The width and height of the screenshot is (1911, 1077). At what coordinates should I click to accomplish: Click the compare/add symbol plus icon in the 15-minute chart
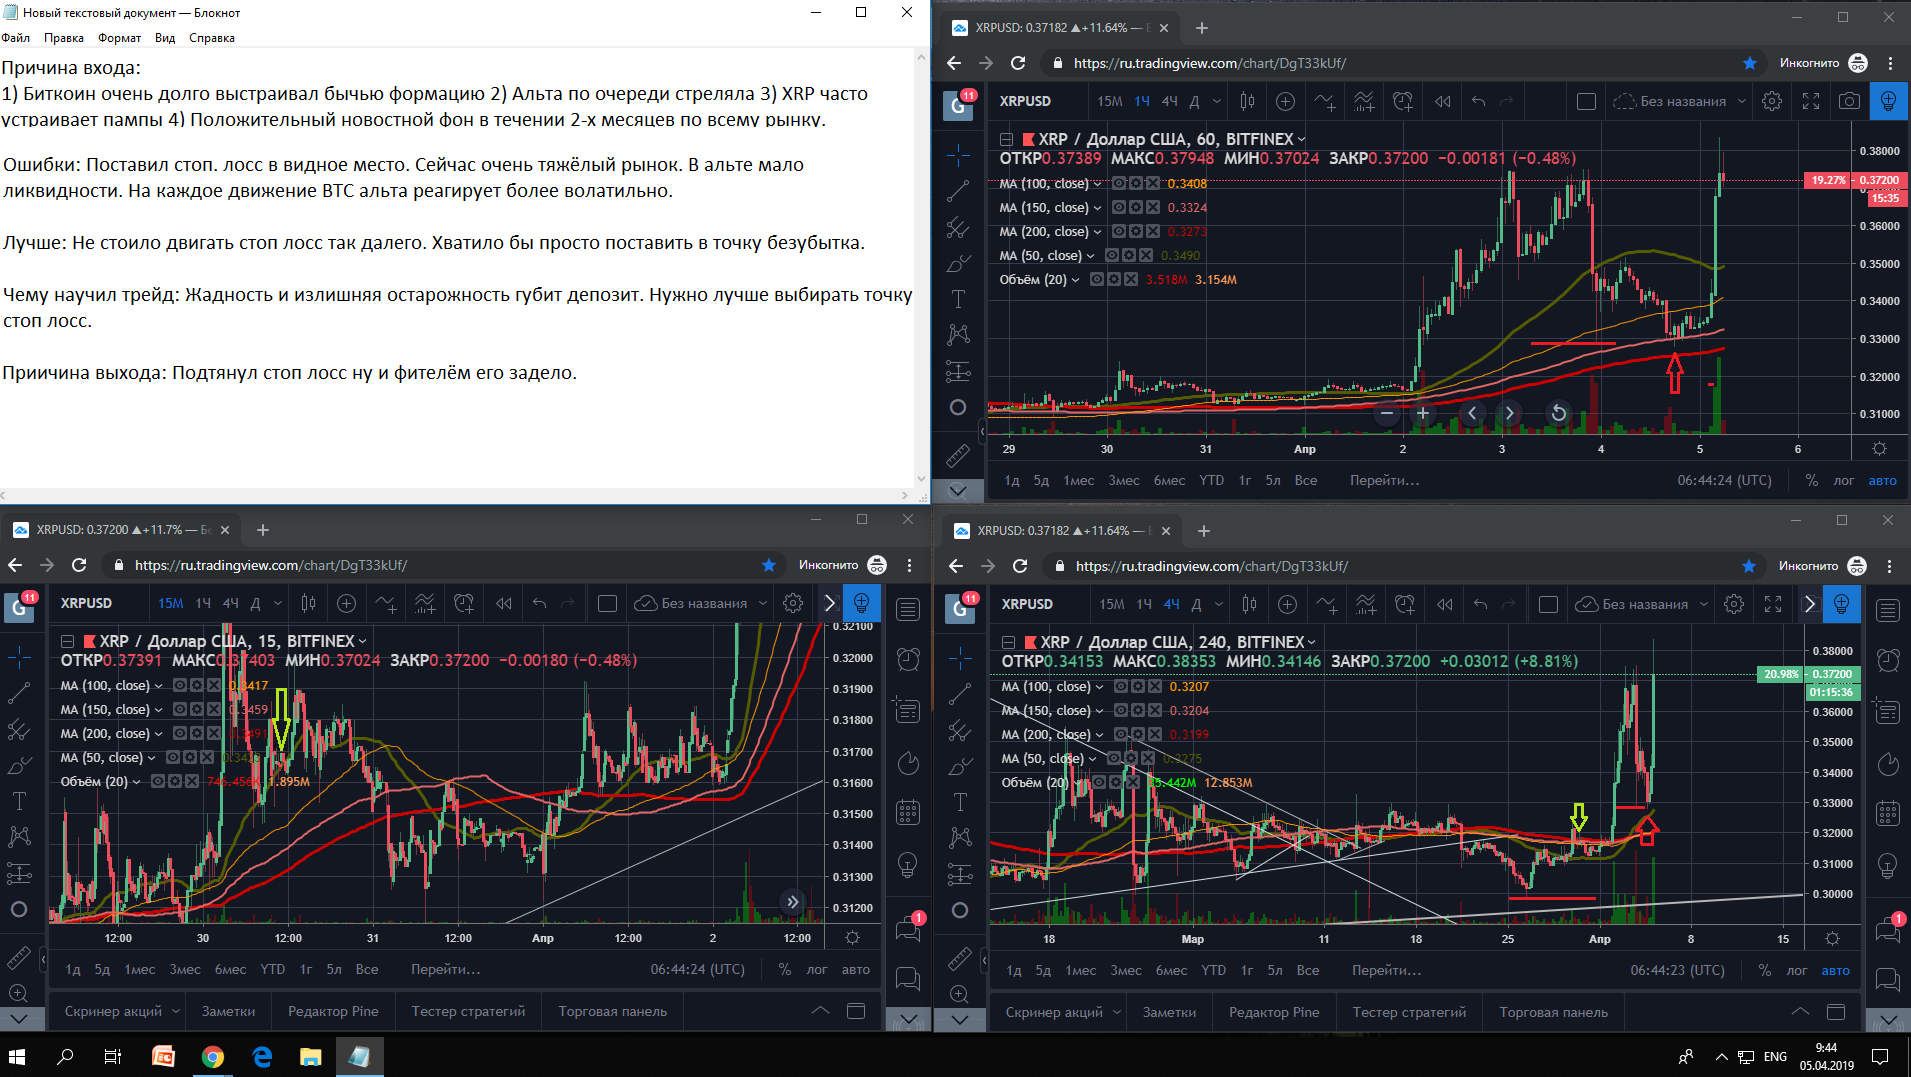click(346, 603)
